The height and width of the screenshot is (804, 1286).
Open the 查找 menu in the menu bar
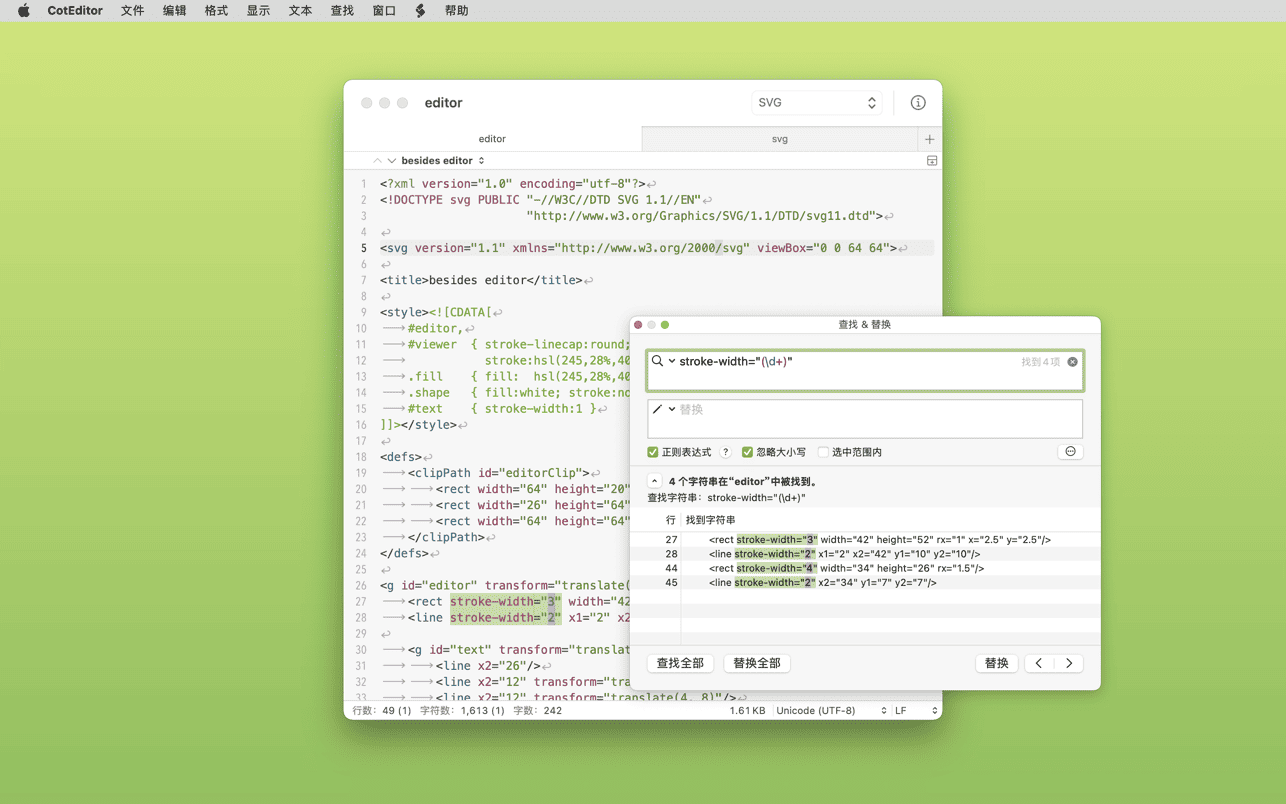point(342,11)
